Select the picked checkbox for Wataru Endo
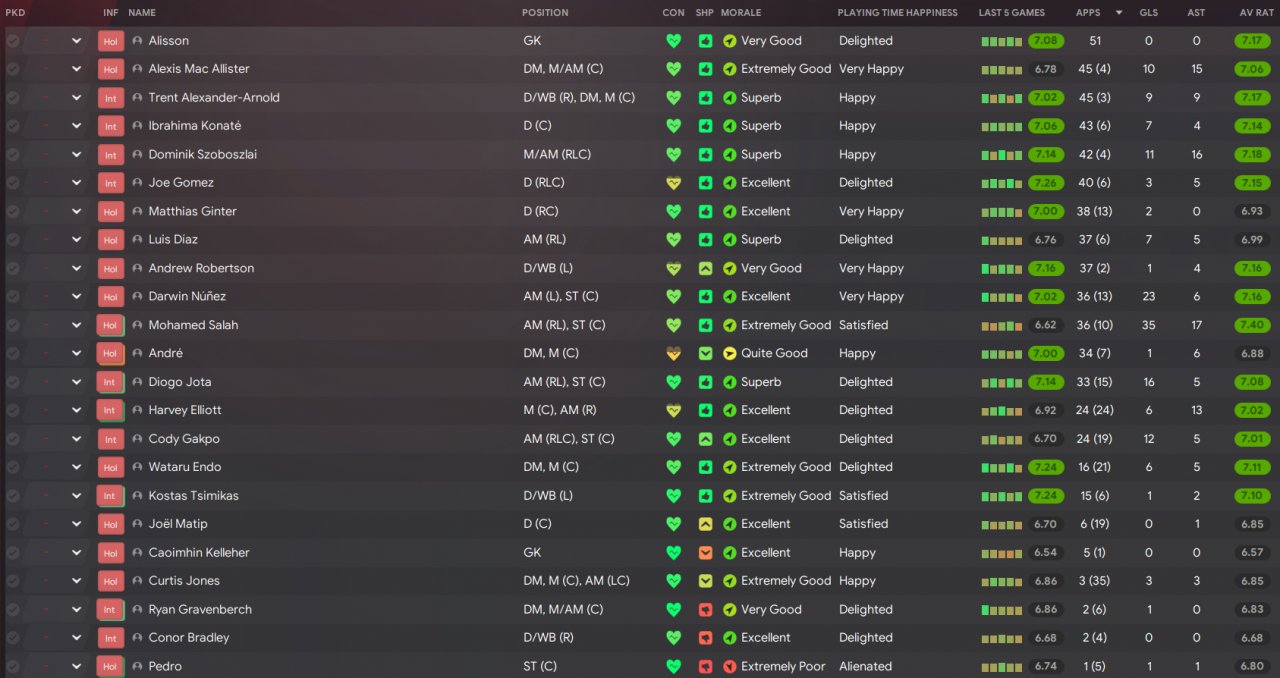Image resolution: width=1280 pixels, height=678 pixels. coord(13,467)
